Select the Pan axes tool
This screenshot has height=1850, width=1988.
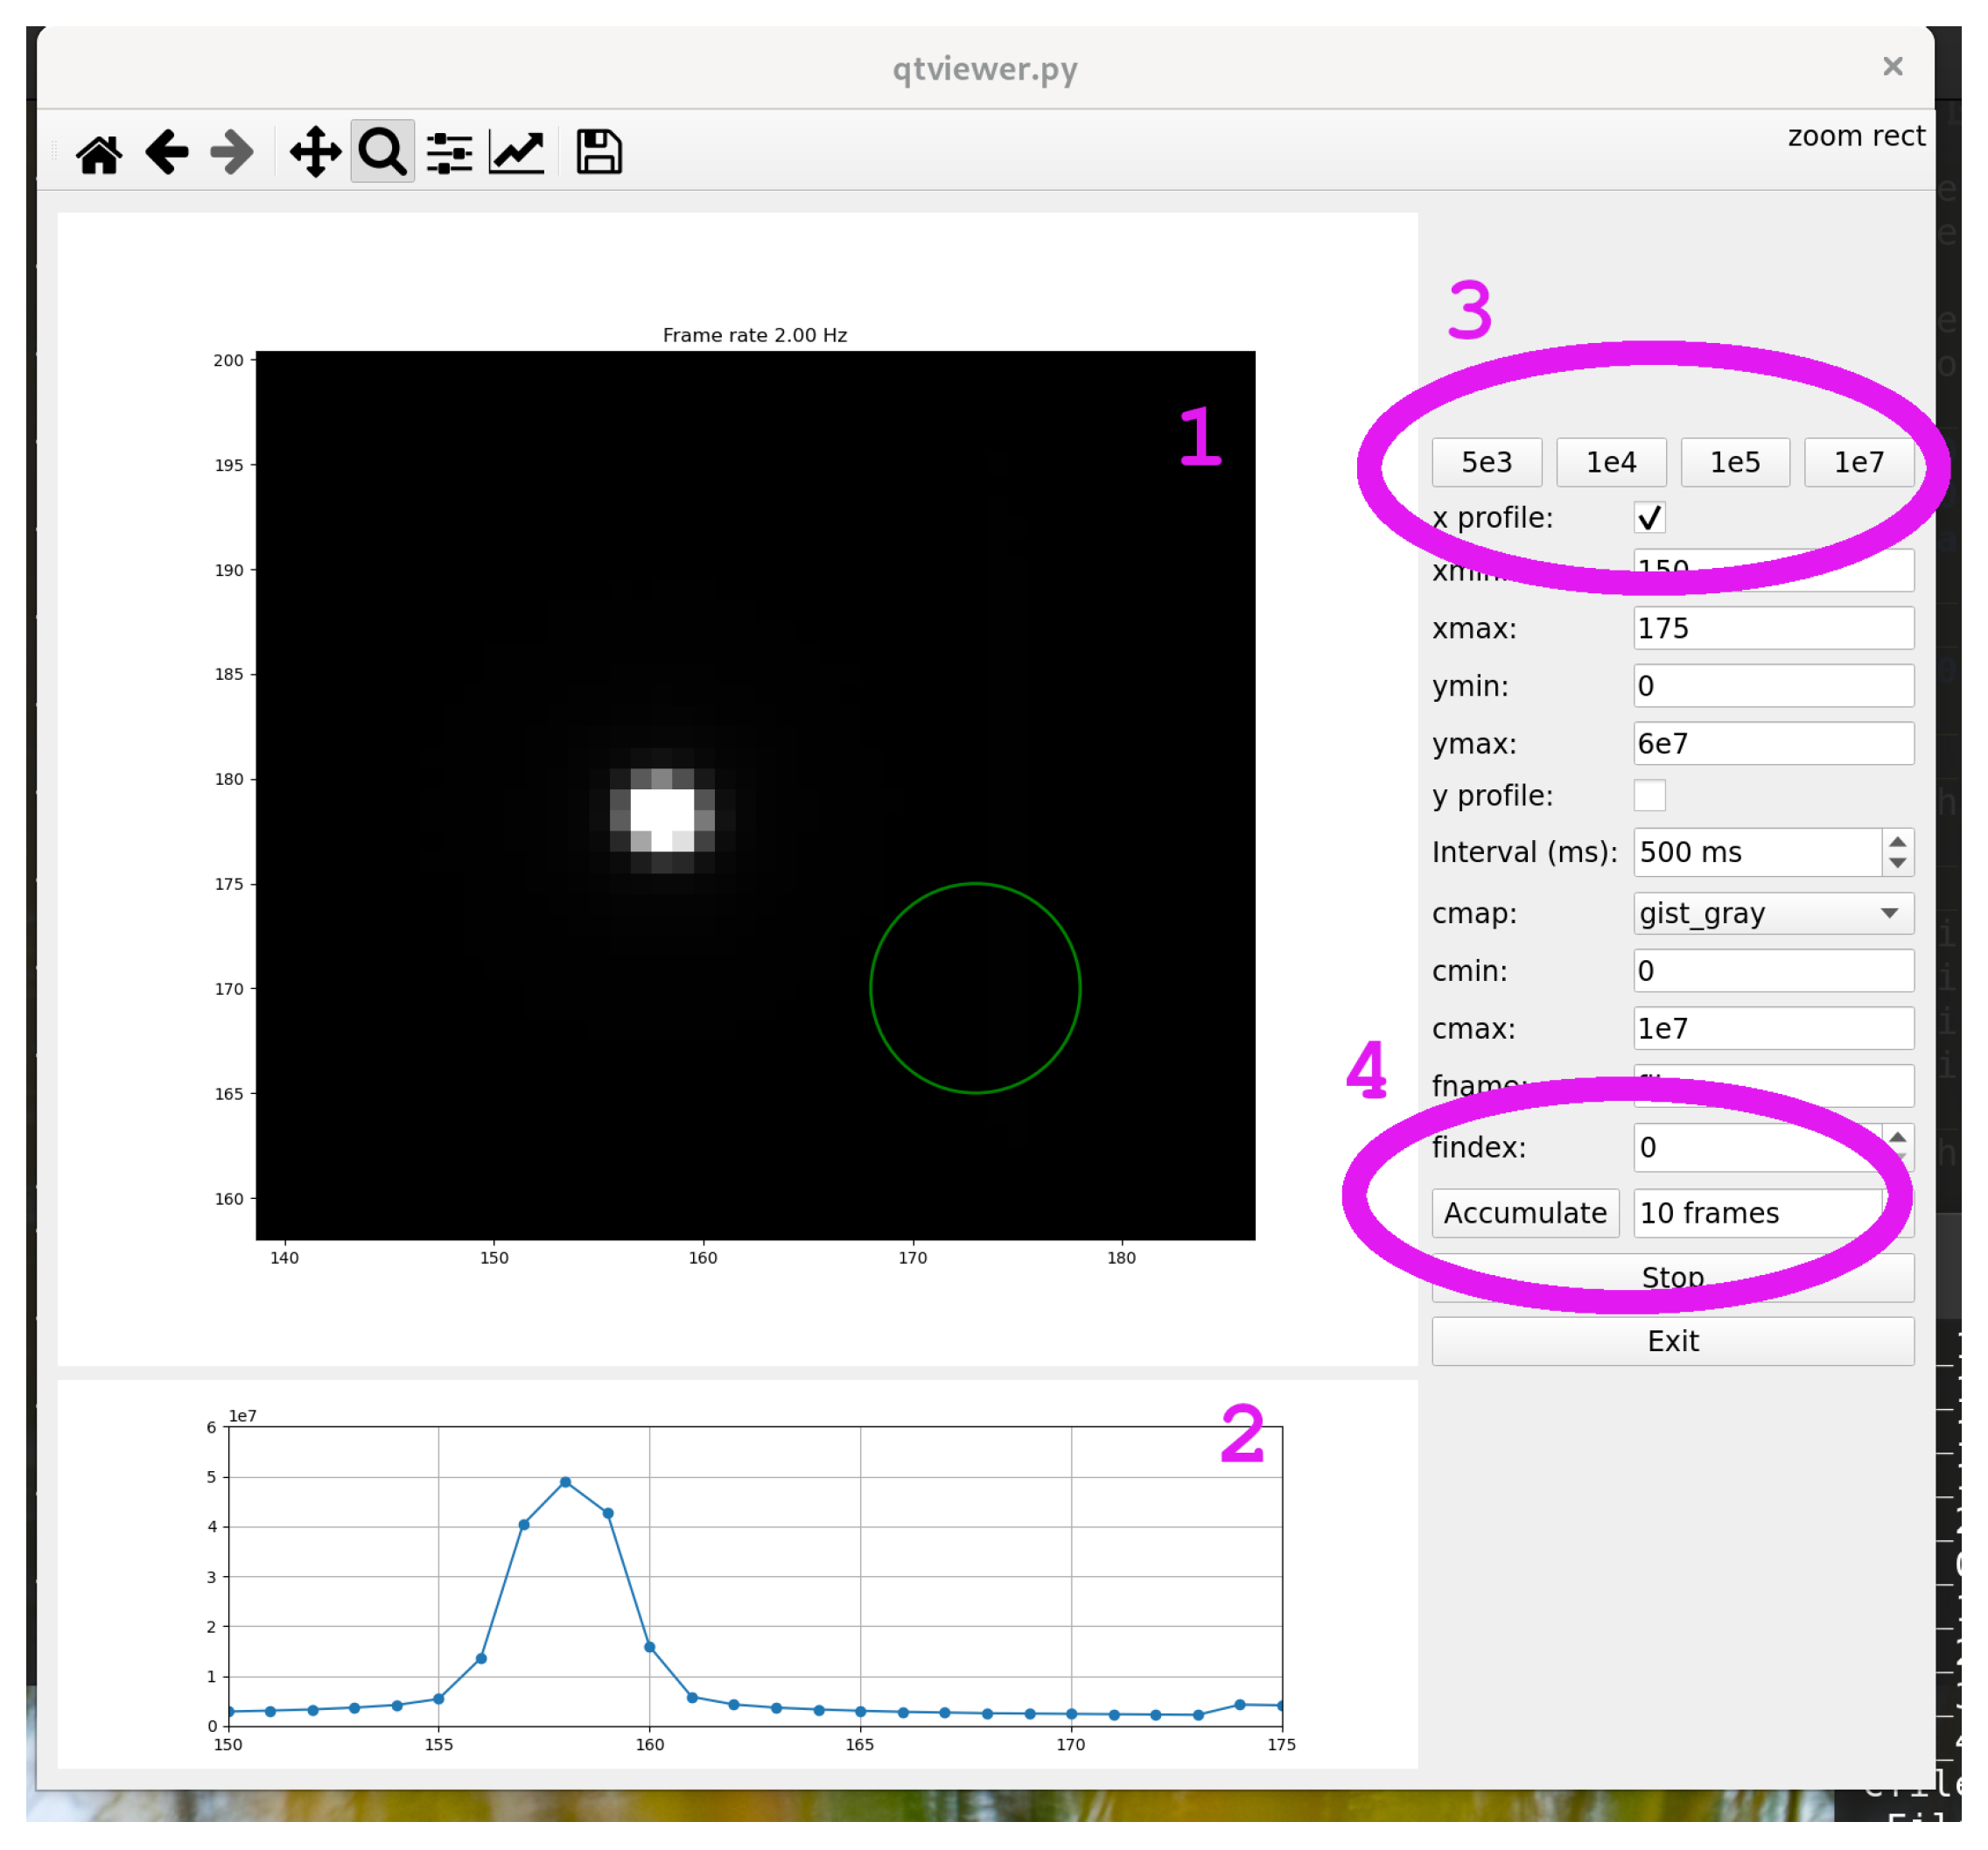coord(315,153)
